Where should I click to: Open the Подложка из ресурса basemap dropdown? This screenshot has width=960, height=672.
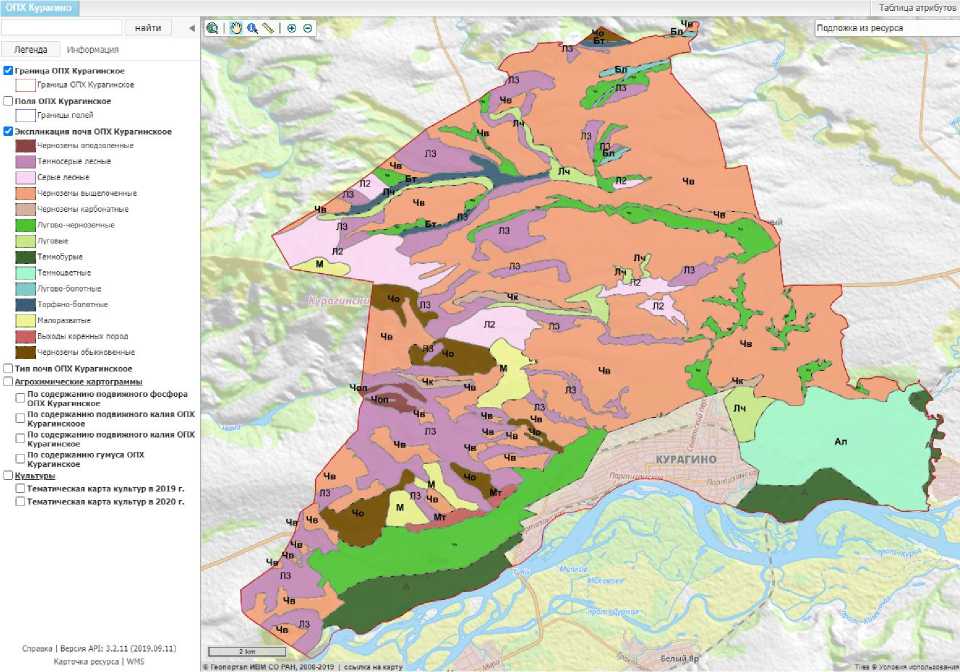886,28
